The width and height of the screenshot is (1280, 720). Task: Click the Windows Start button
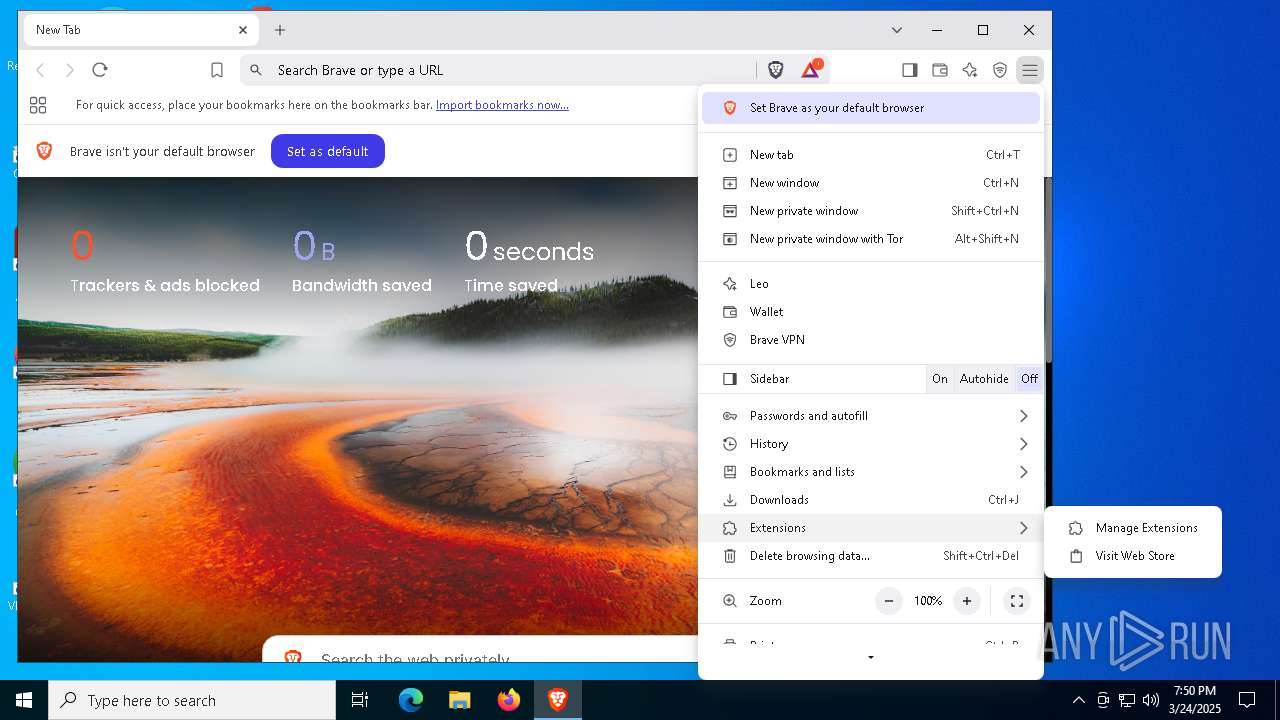click(x=24, y=700)
